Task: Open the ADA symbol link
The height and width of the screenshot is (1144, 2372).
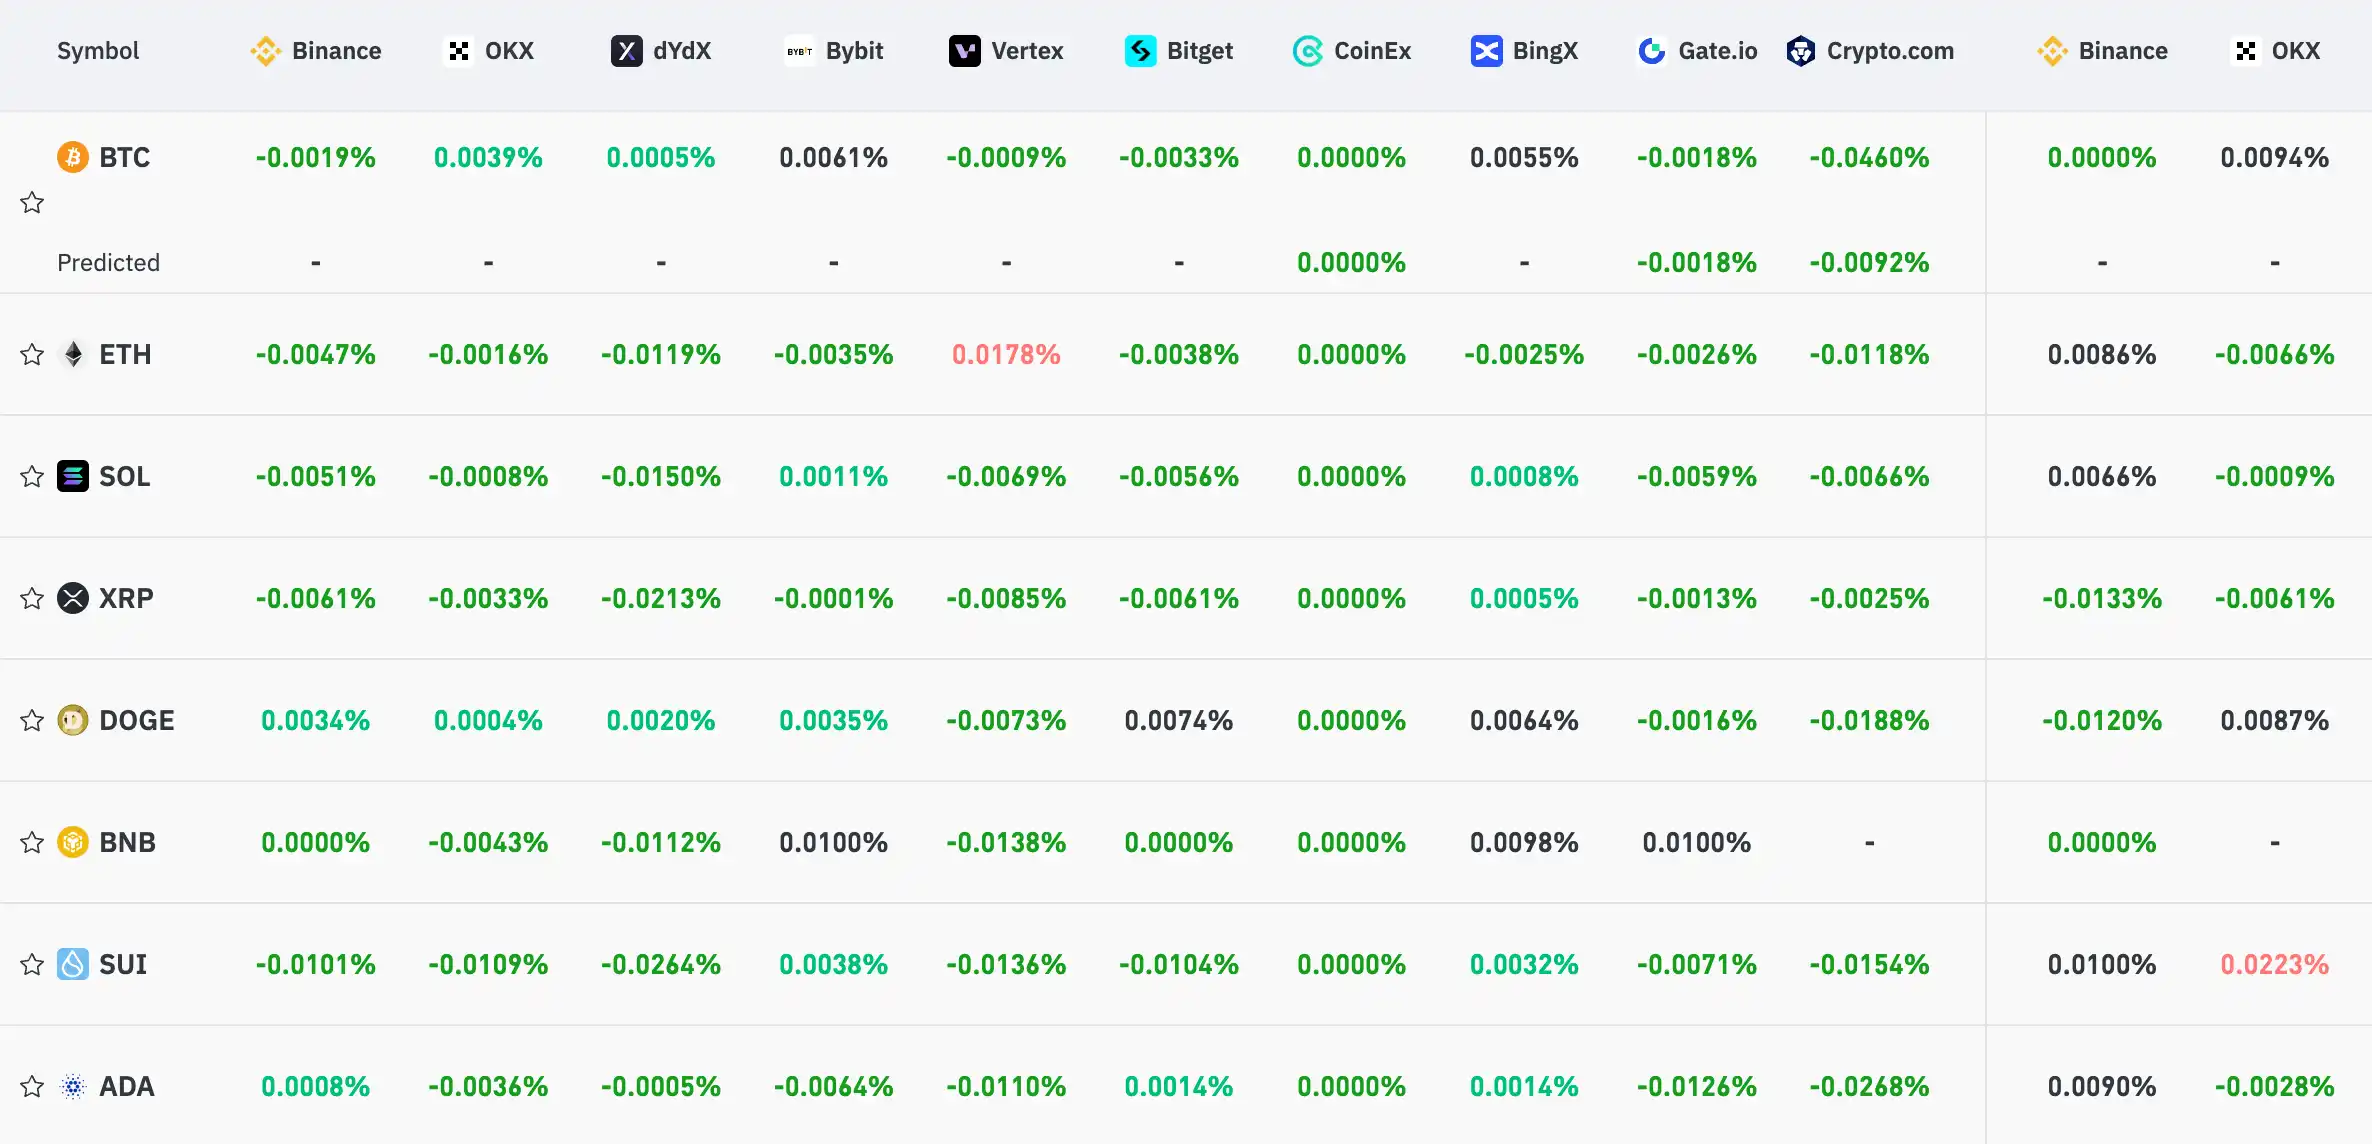Action: pos(127,1086)
